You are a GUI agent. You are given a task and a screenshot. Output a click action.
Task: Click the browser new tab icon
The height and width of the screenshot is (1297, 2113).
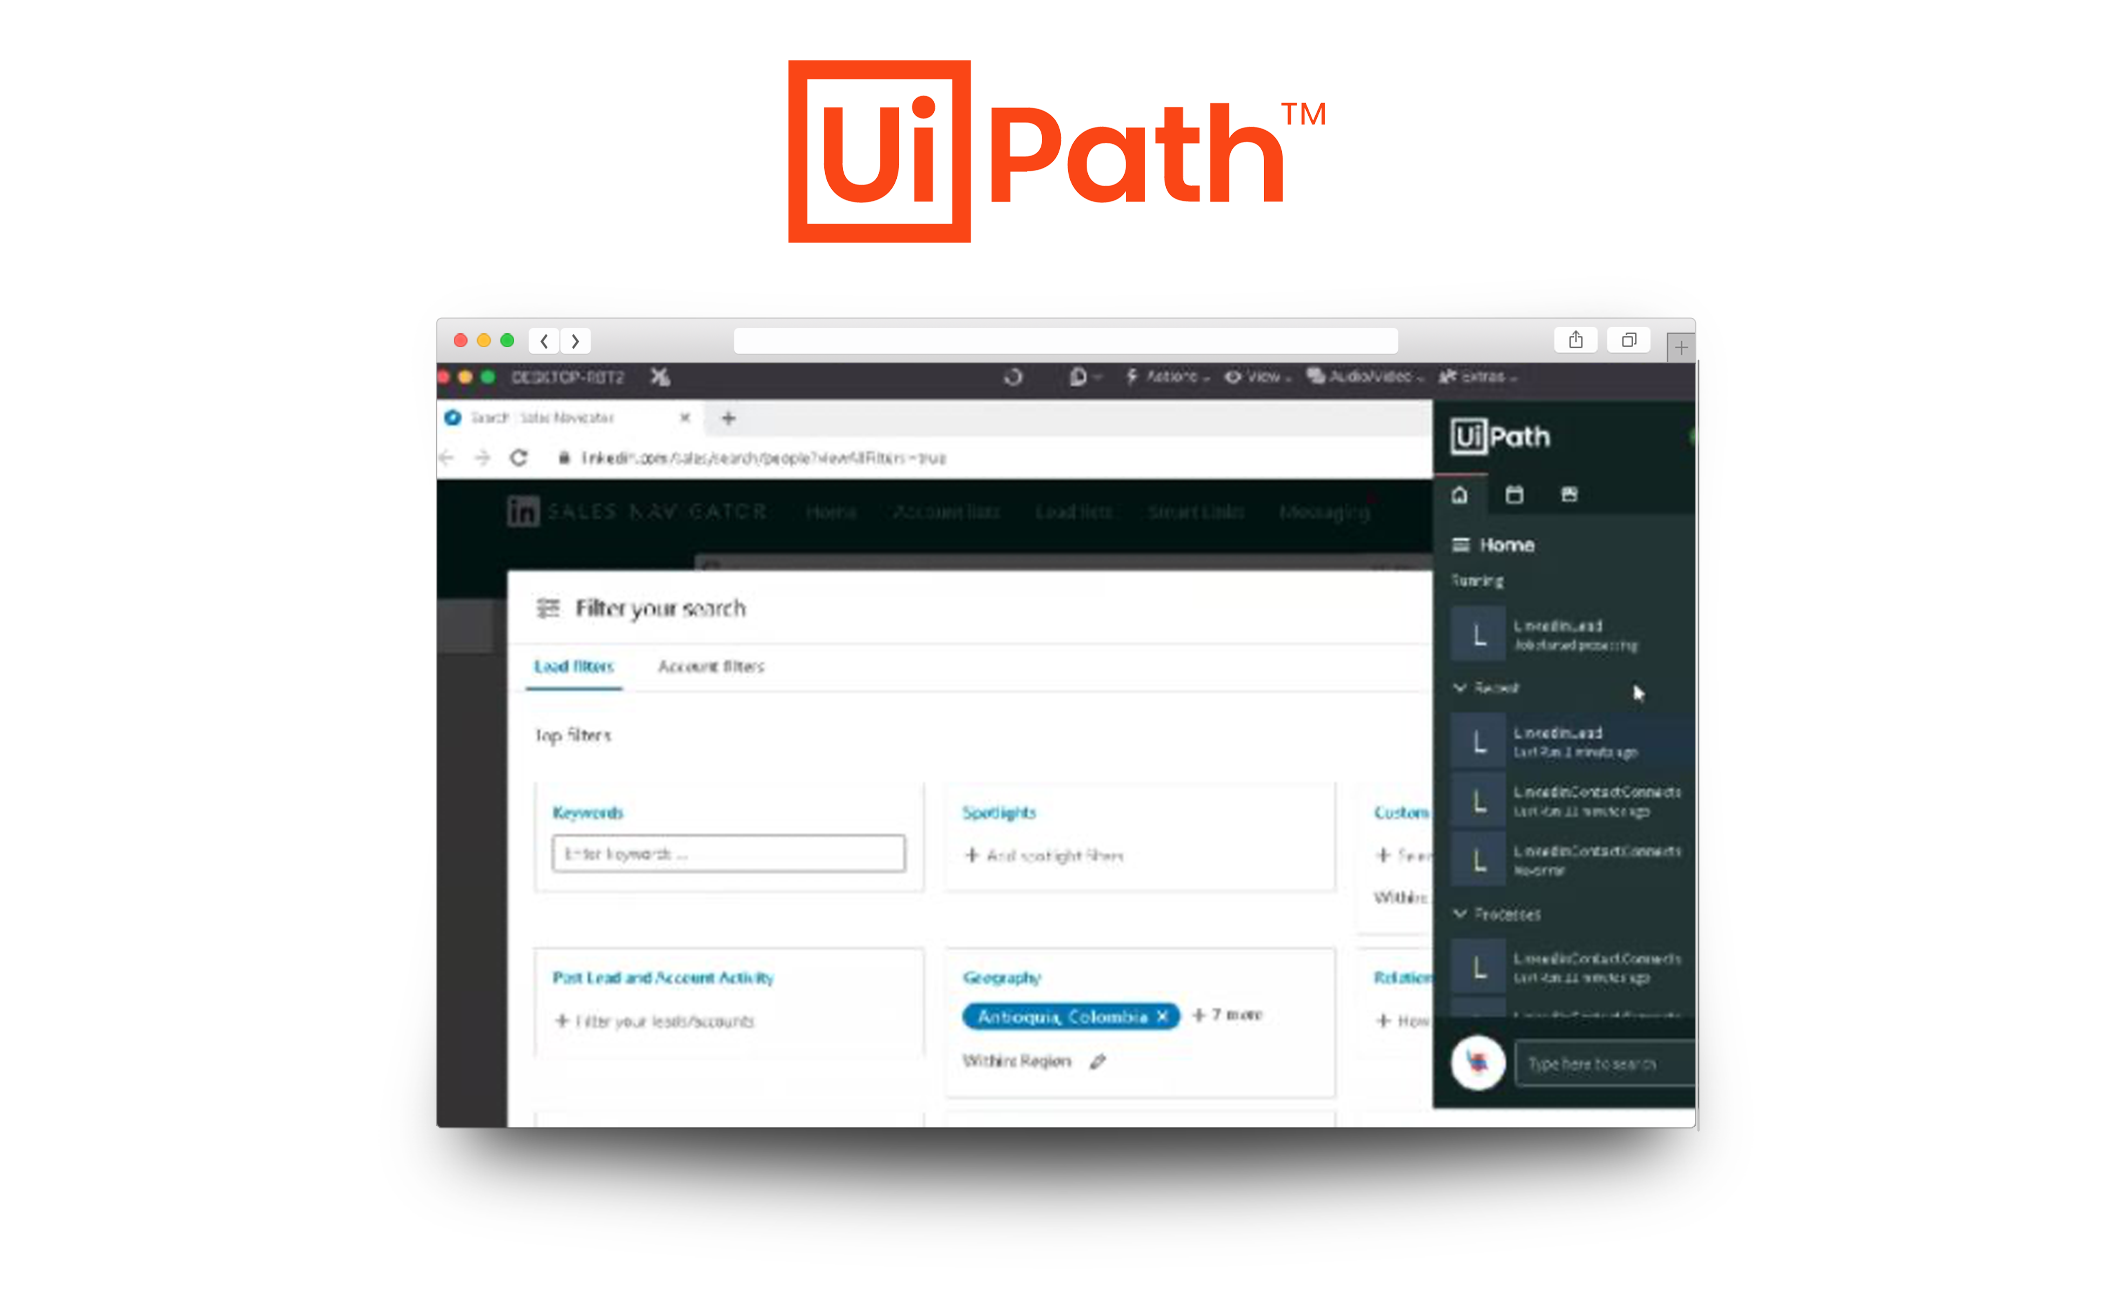(729, 417)
